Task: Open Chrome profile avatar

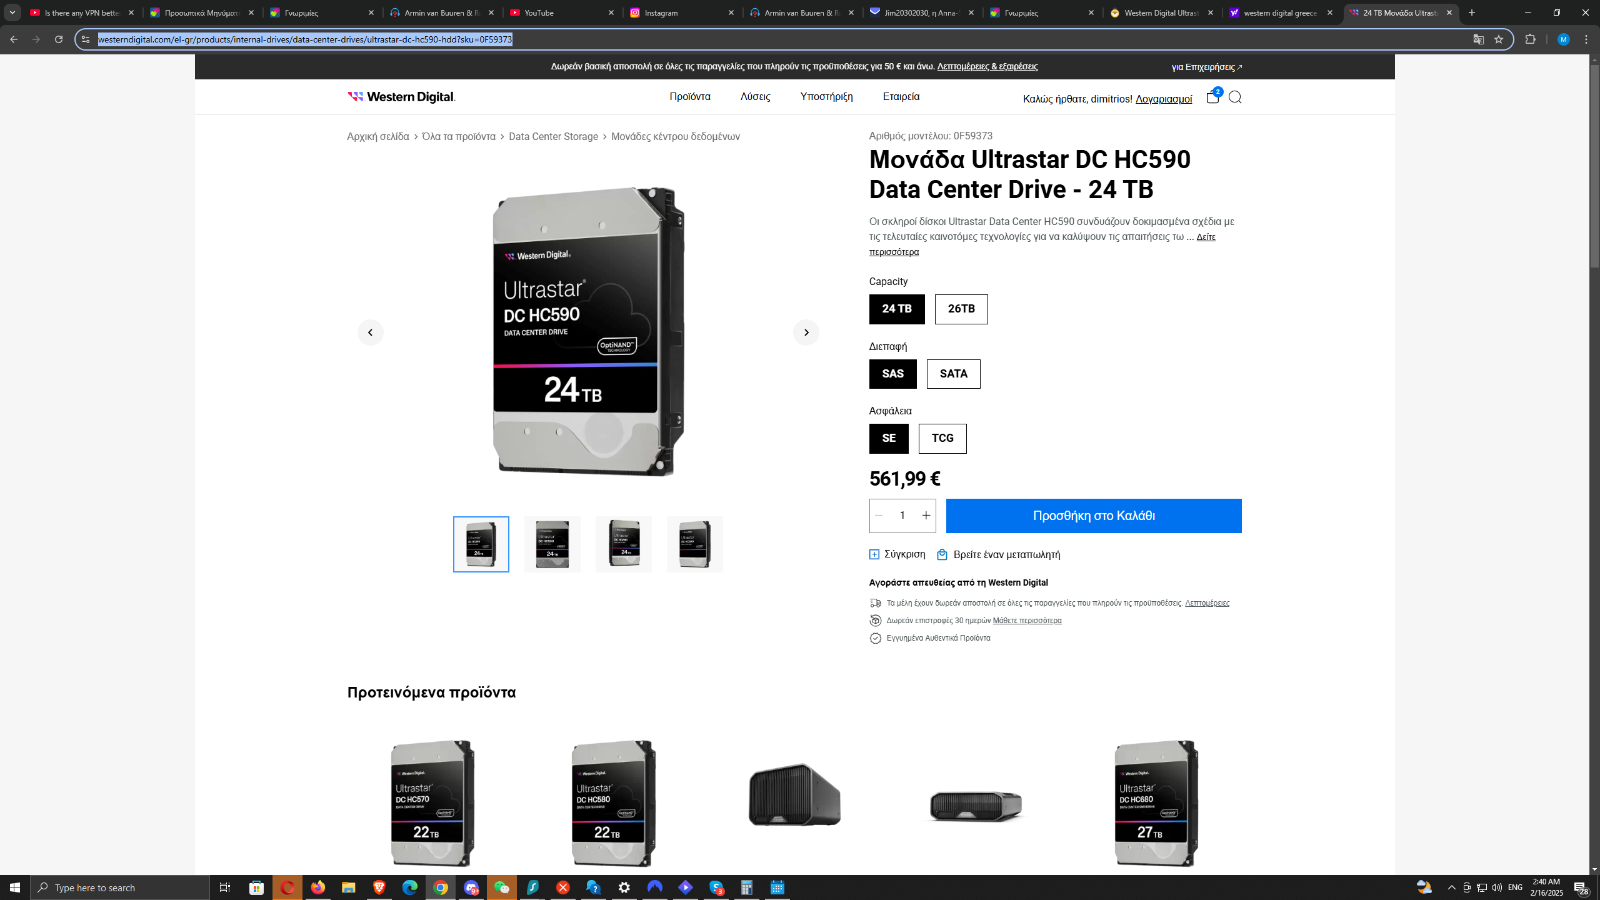Action: point(1563,39)
